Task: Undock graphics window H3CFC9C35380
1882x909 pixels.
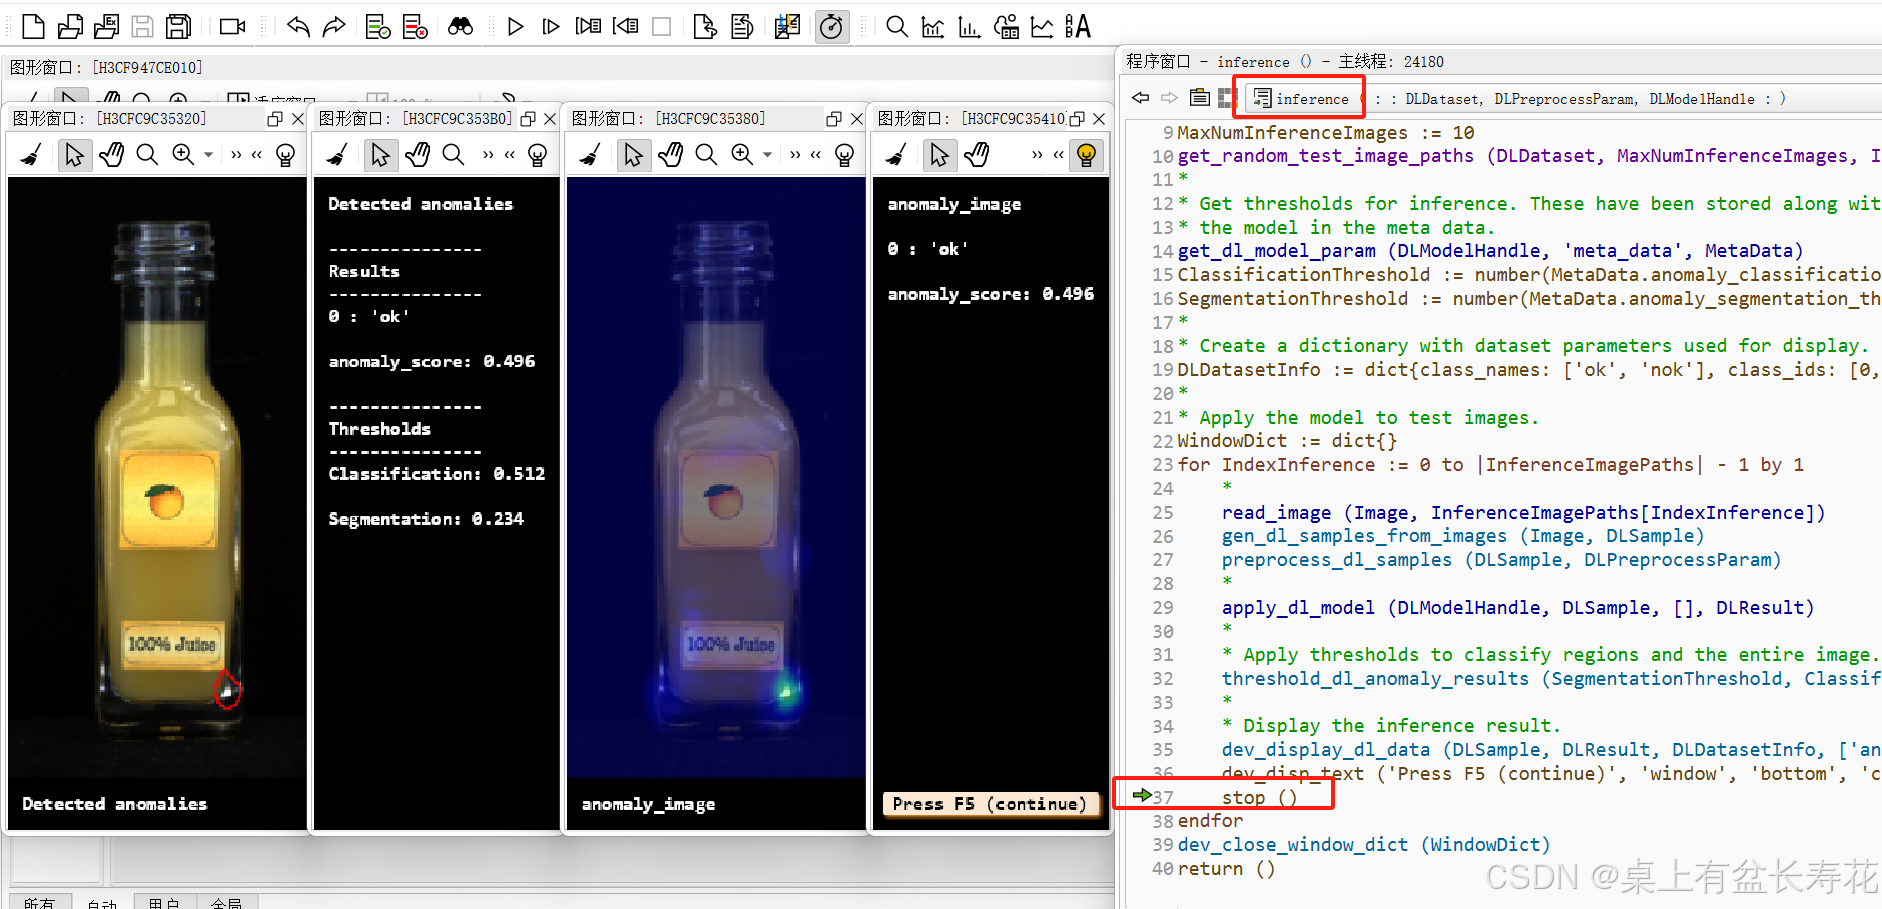Action: coord(834,119)
